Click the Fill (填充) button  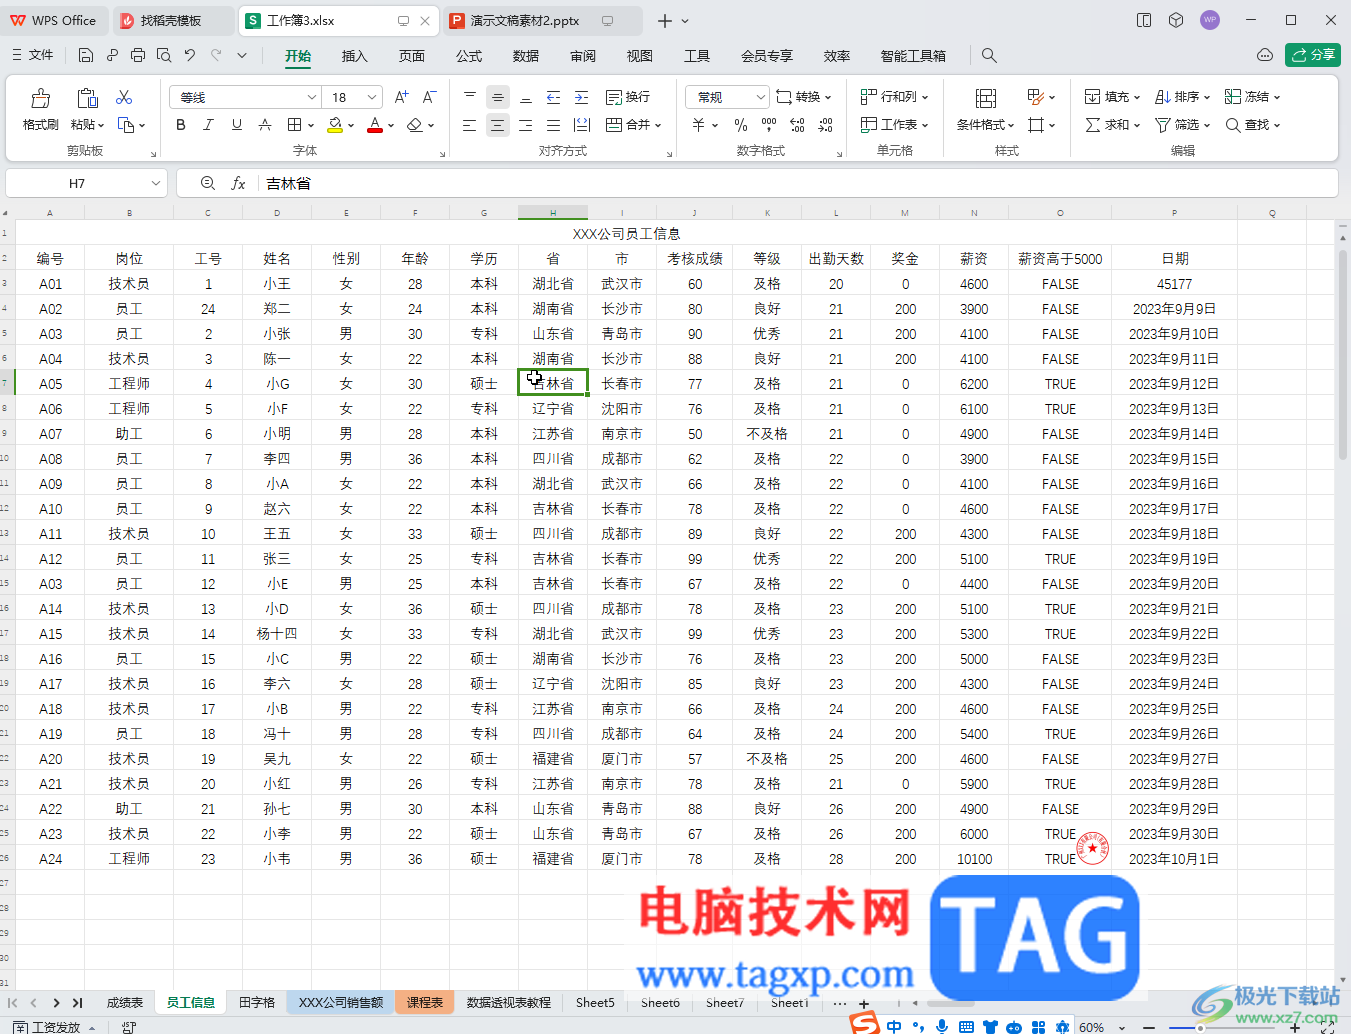(1112, 97)
